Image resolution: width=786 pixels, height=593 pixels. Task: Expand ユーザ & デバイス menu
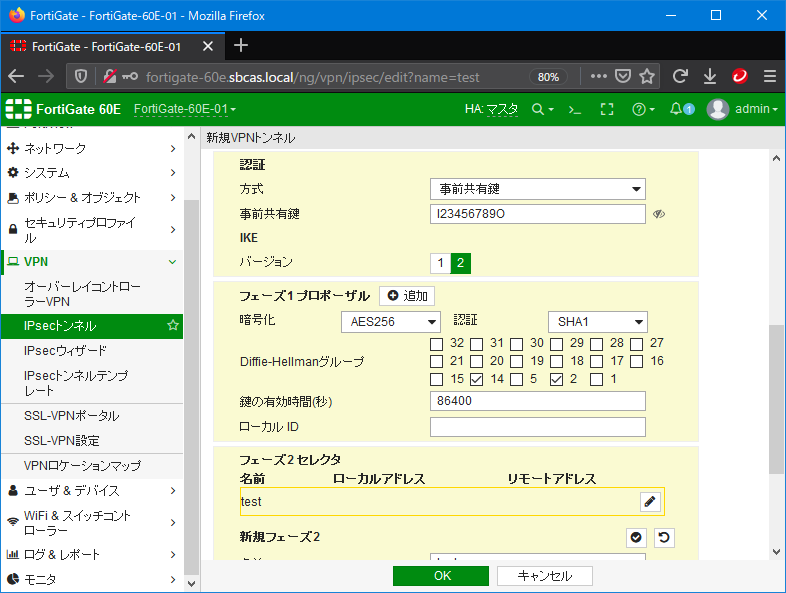(x=92, y=491)
